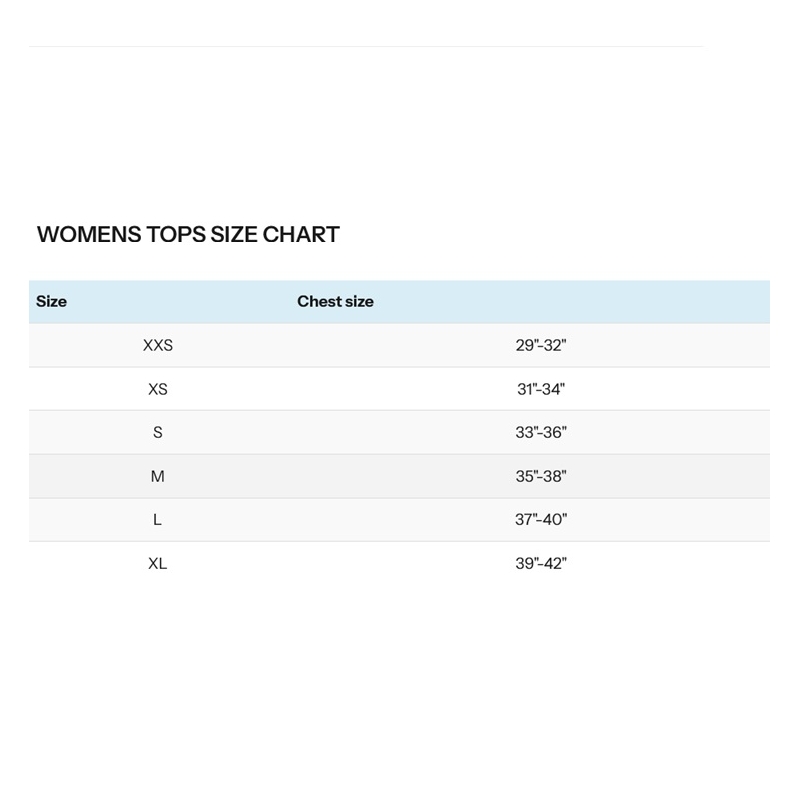Click the Size column header
This screenshot has width=800, height=800.
51,302
